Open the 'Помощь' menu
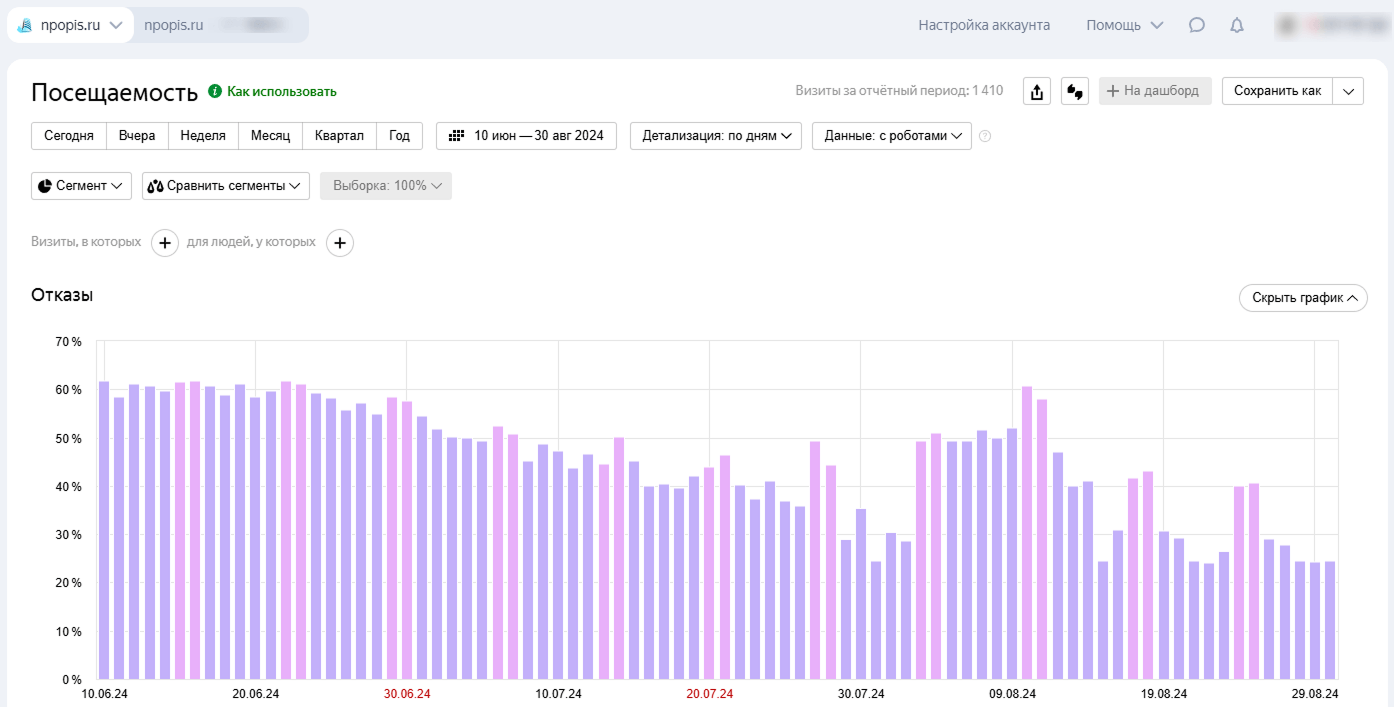The image size is (1394, 707). coord(1125,25)
